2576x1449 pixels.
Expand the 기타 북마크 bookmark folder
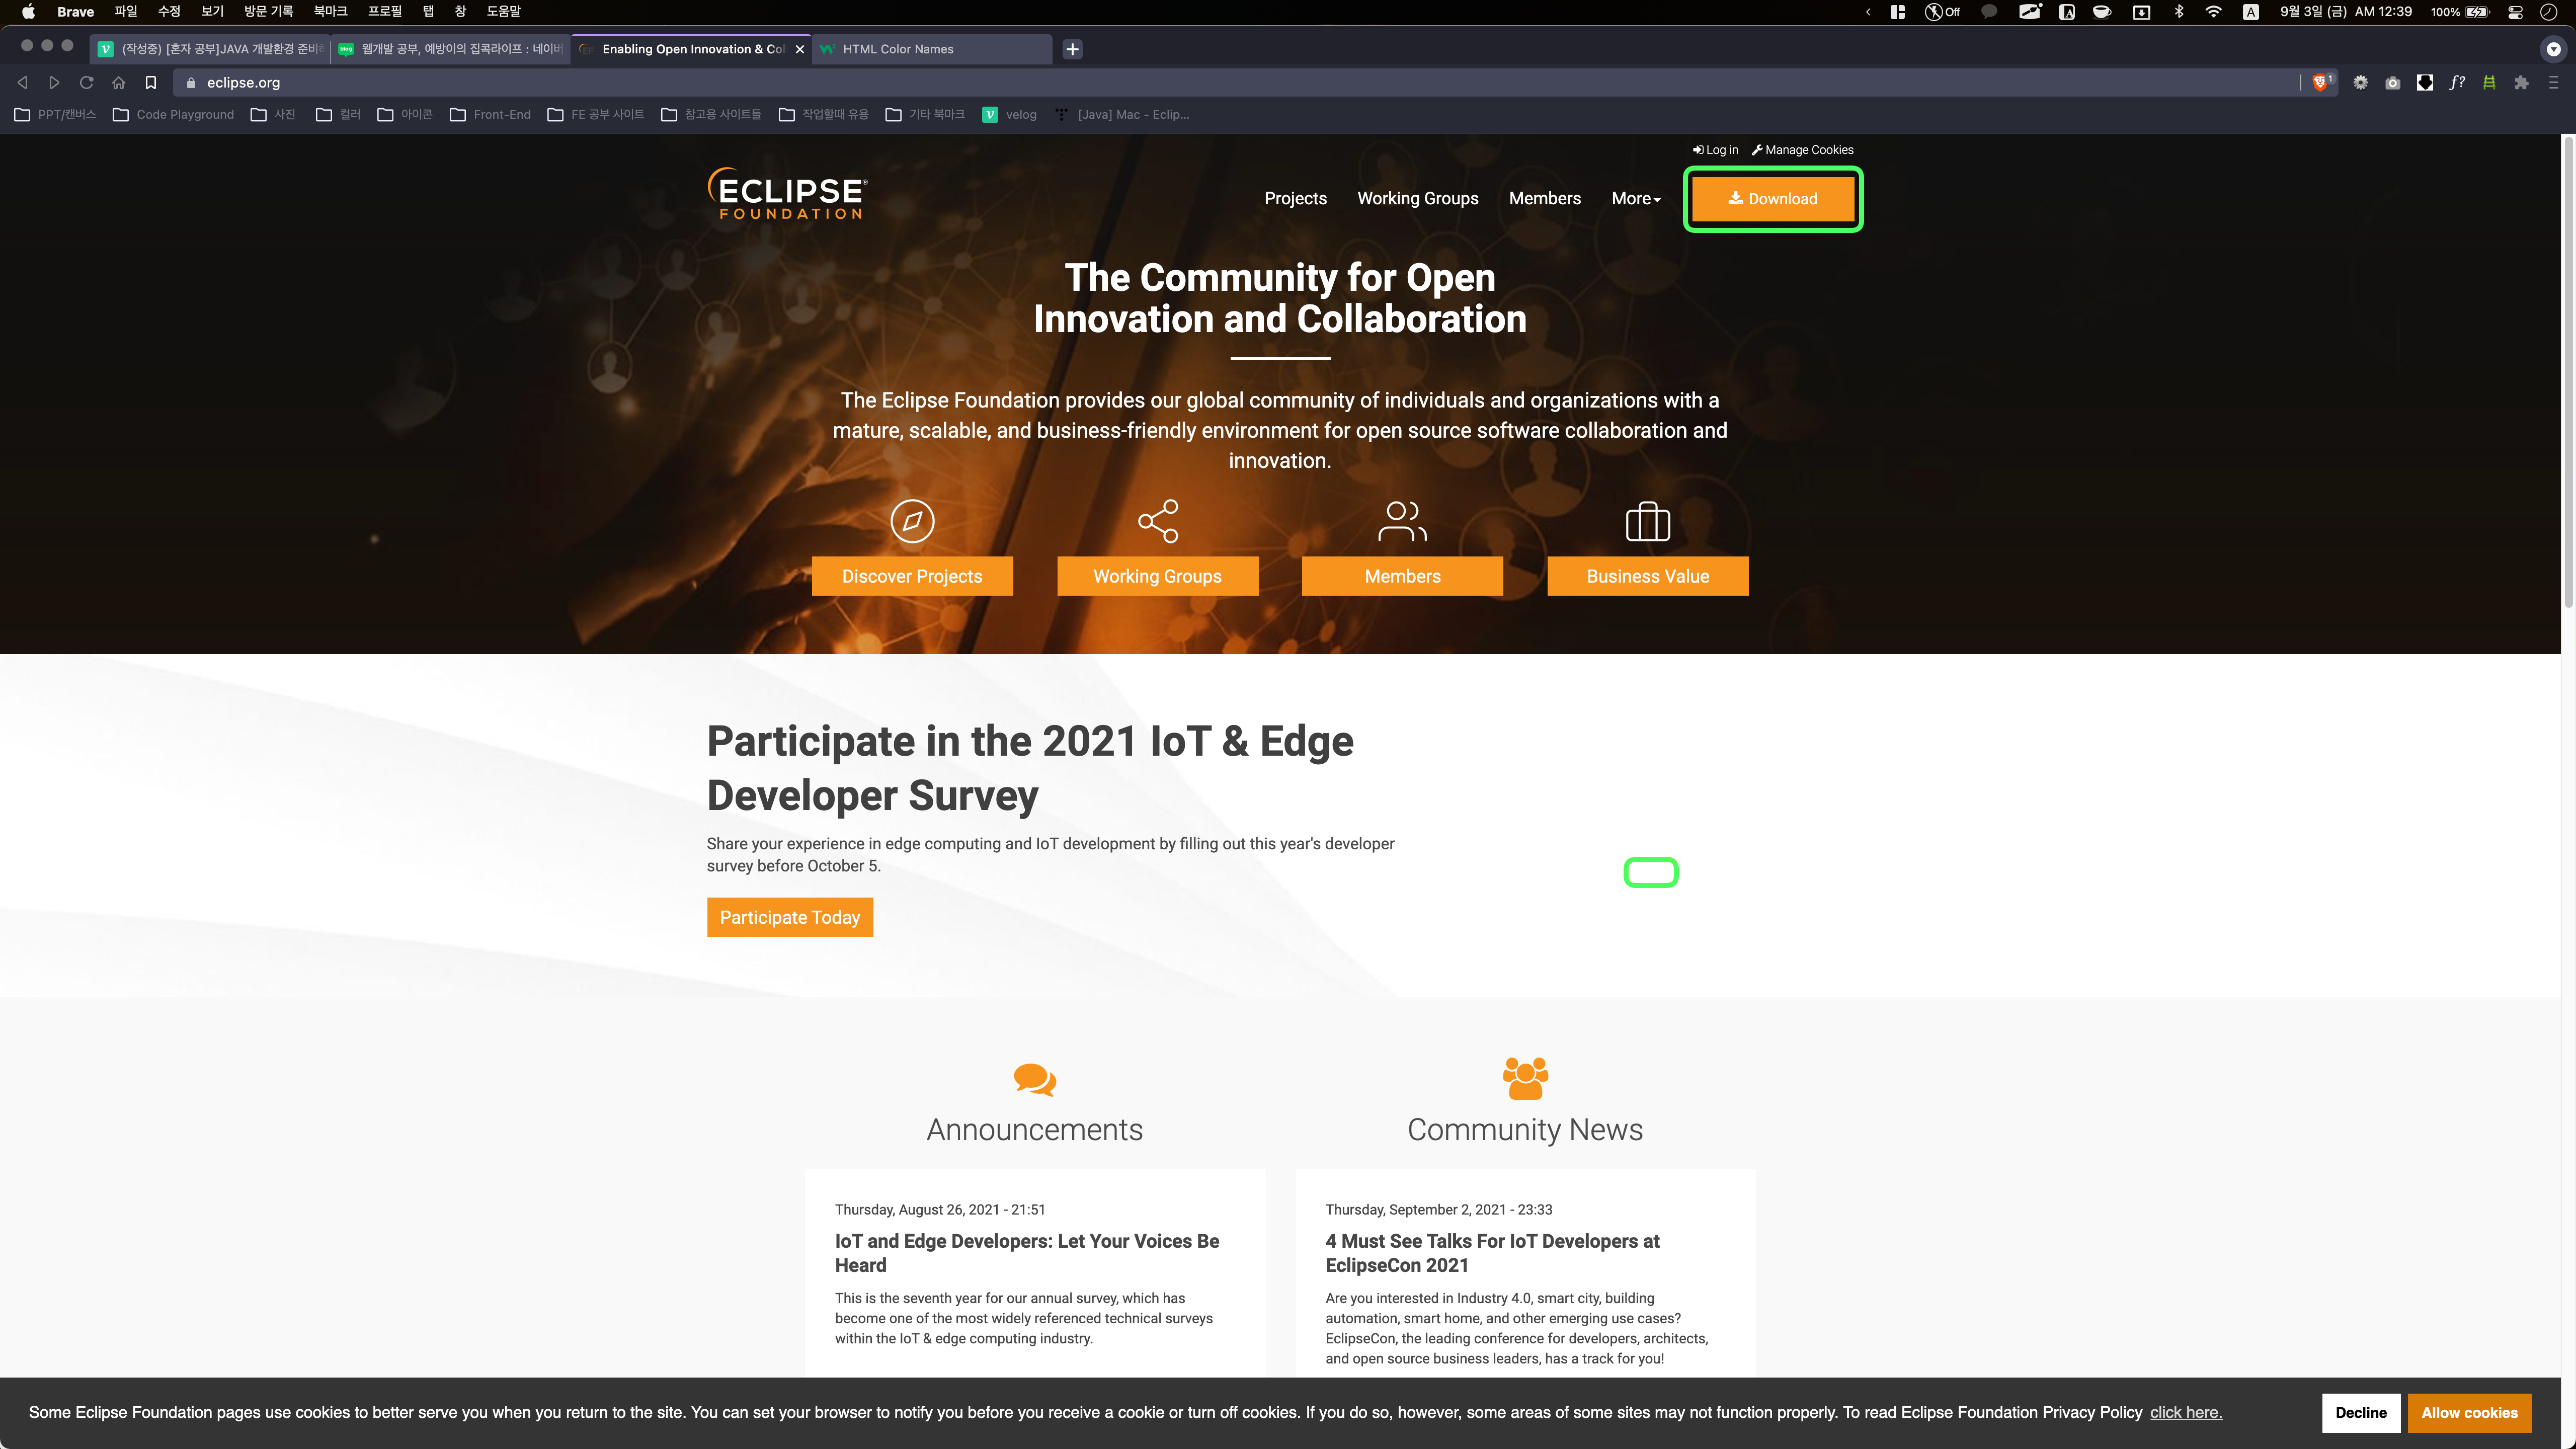[926, 115]
